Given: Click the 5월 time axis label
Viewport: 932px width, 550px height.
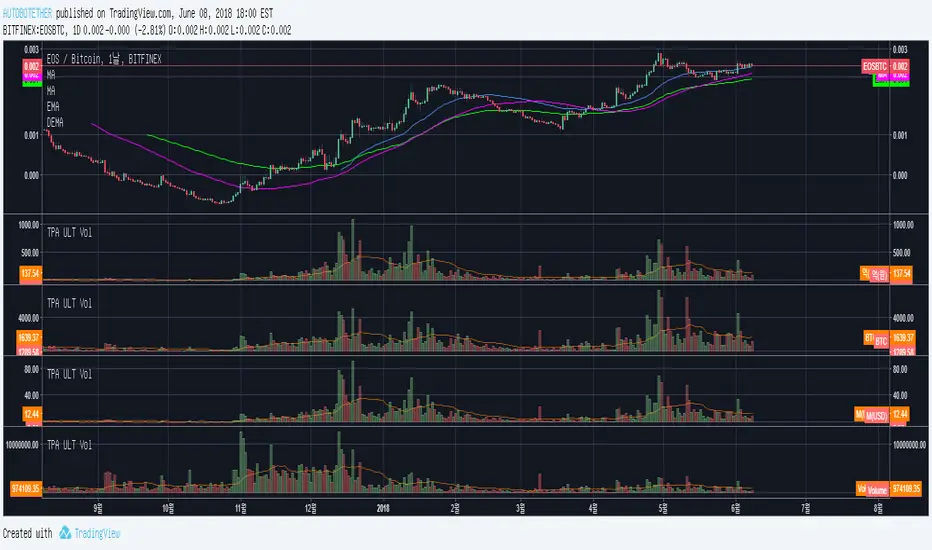Looking at the screenshot, I should pyautogui.click(x=663, y=508).
